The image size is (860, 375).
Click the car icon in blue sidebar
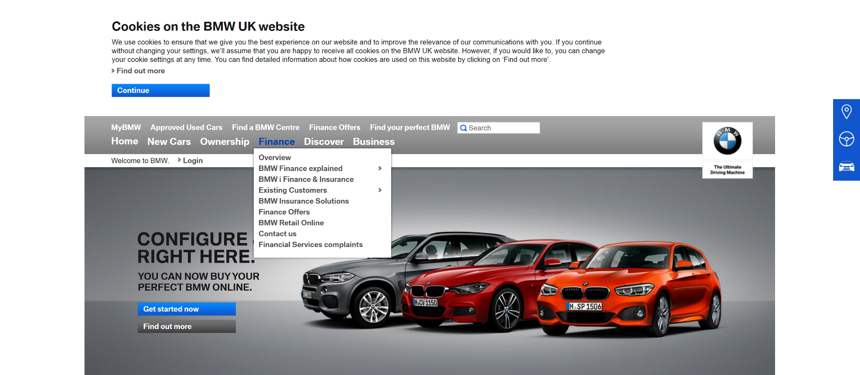pos(846,166)
